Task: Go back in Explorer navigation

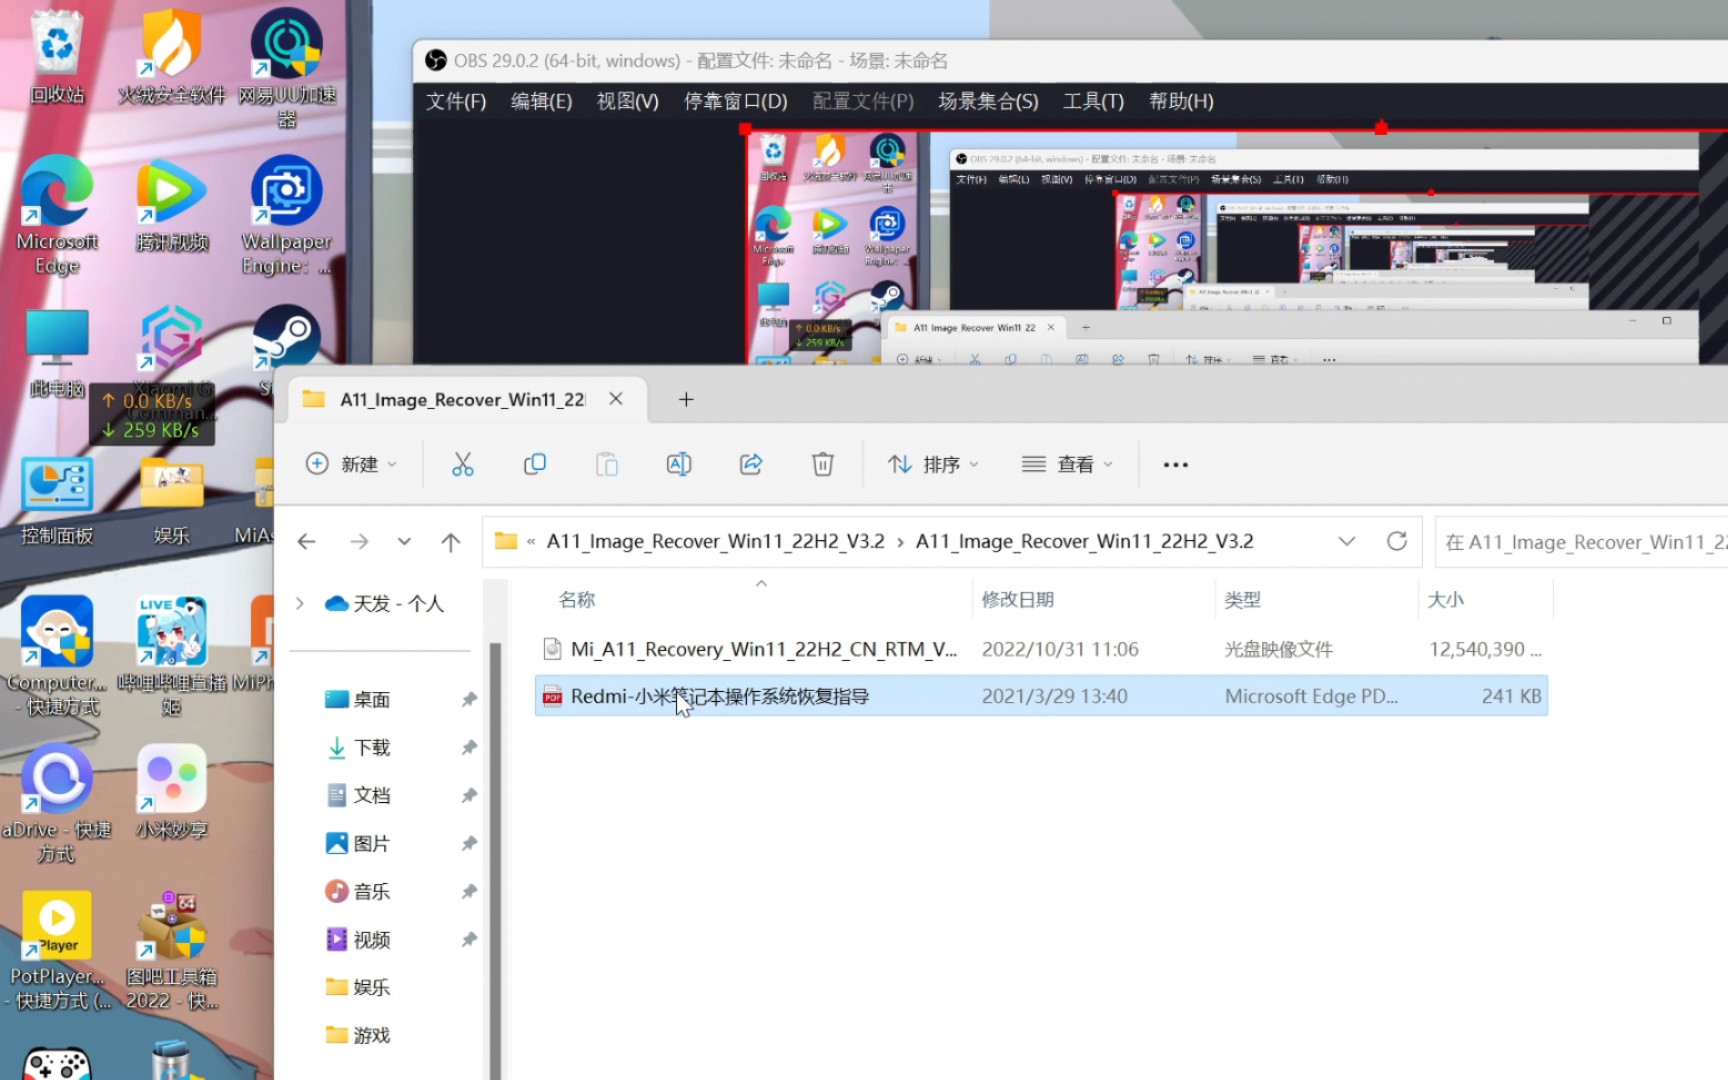Action: (x=307, y=541)
